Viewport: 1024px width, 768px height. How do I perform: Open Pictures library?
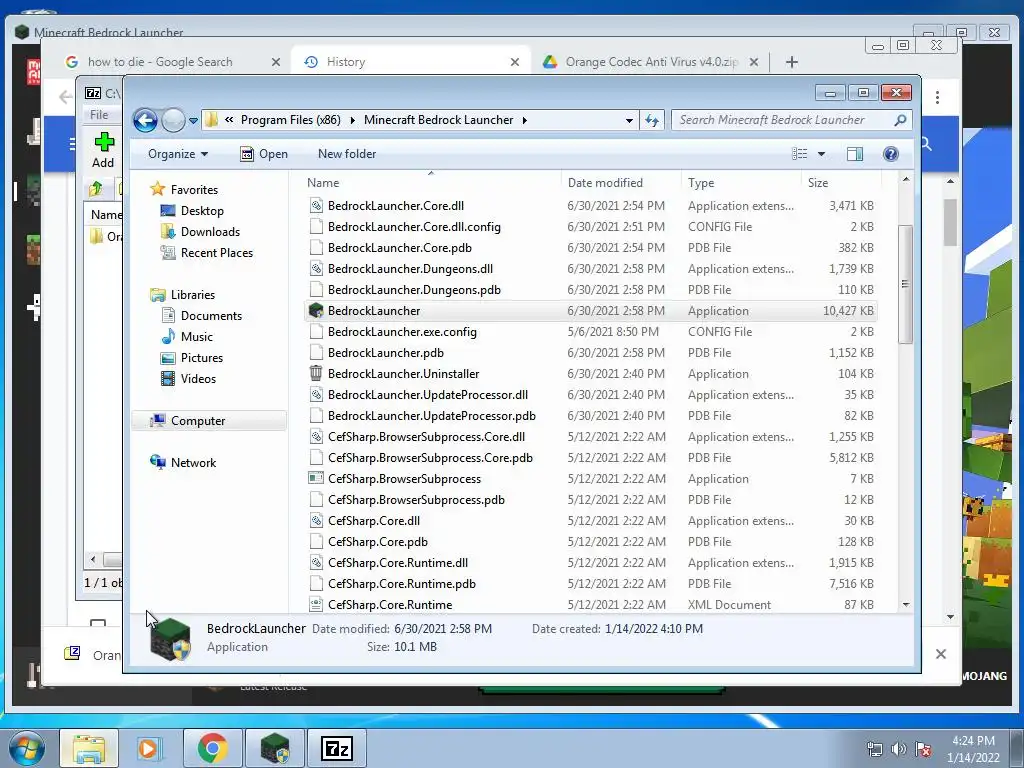point(202,358)
